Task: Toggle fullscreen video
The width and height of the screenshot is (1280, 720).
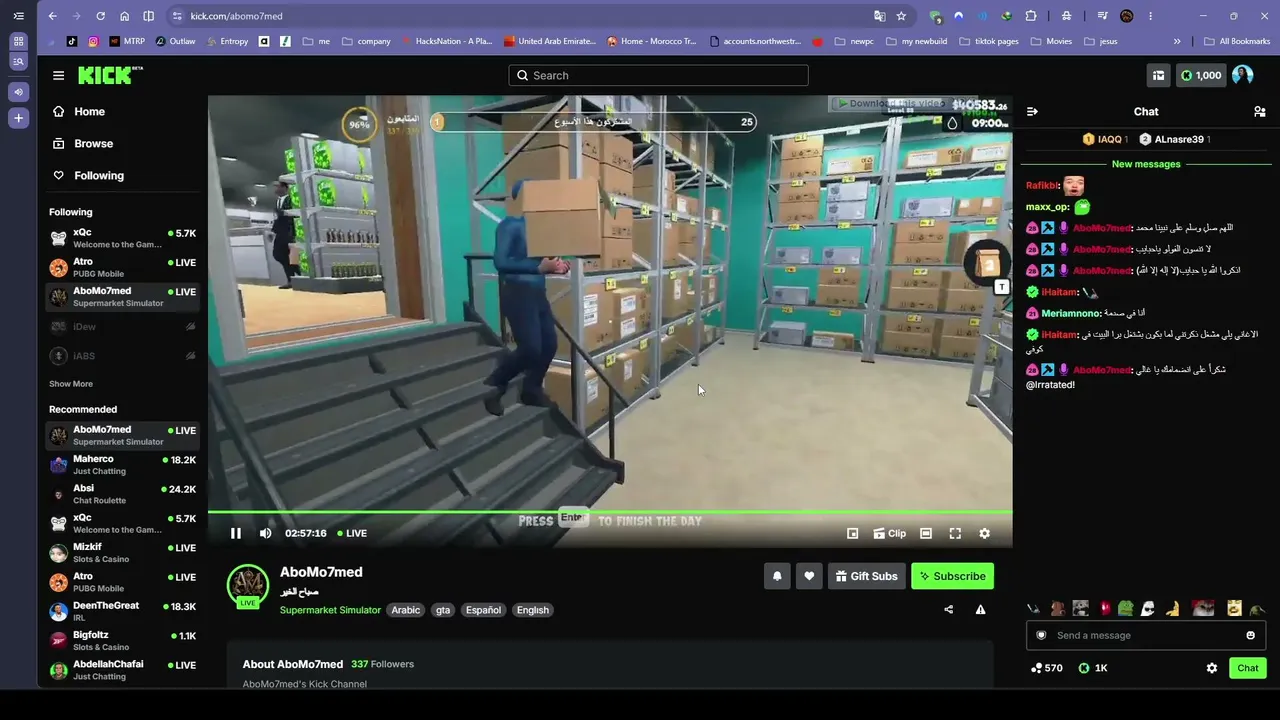Action: pyautogui.click(x=955, y=533)
